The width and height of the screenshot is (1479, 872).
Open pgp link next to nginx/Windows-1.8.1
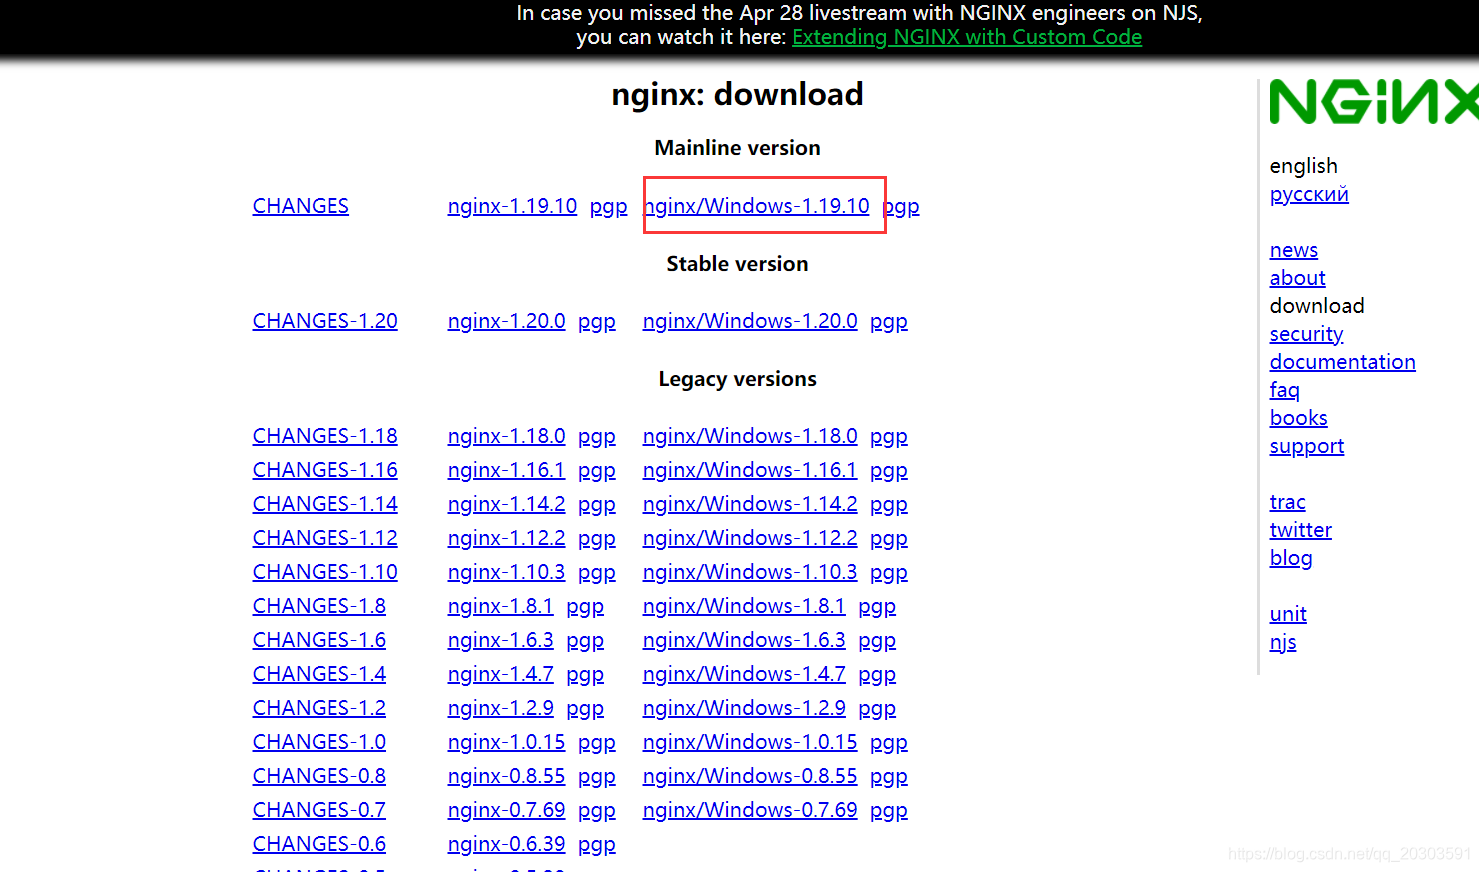[x=877, y=607]
